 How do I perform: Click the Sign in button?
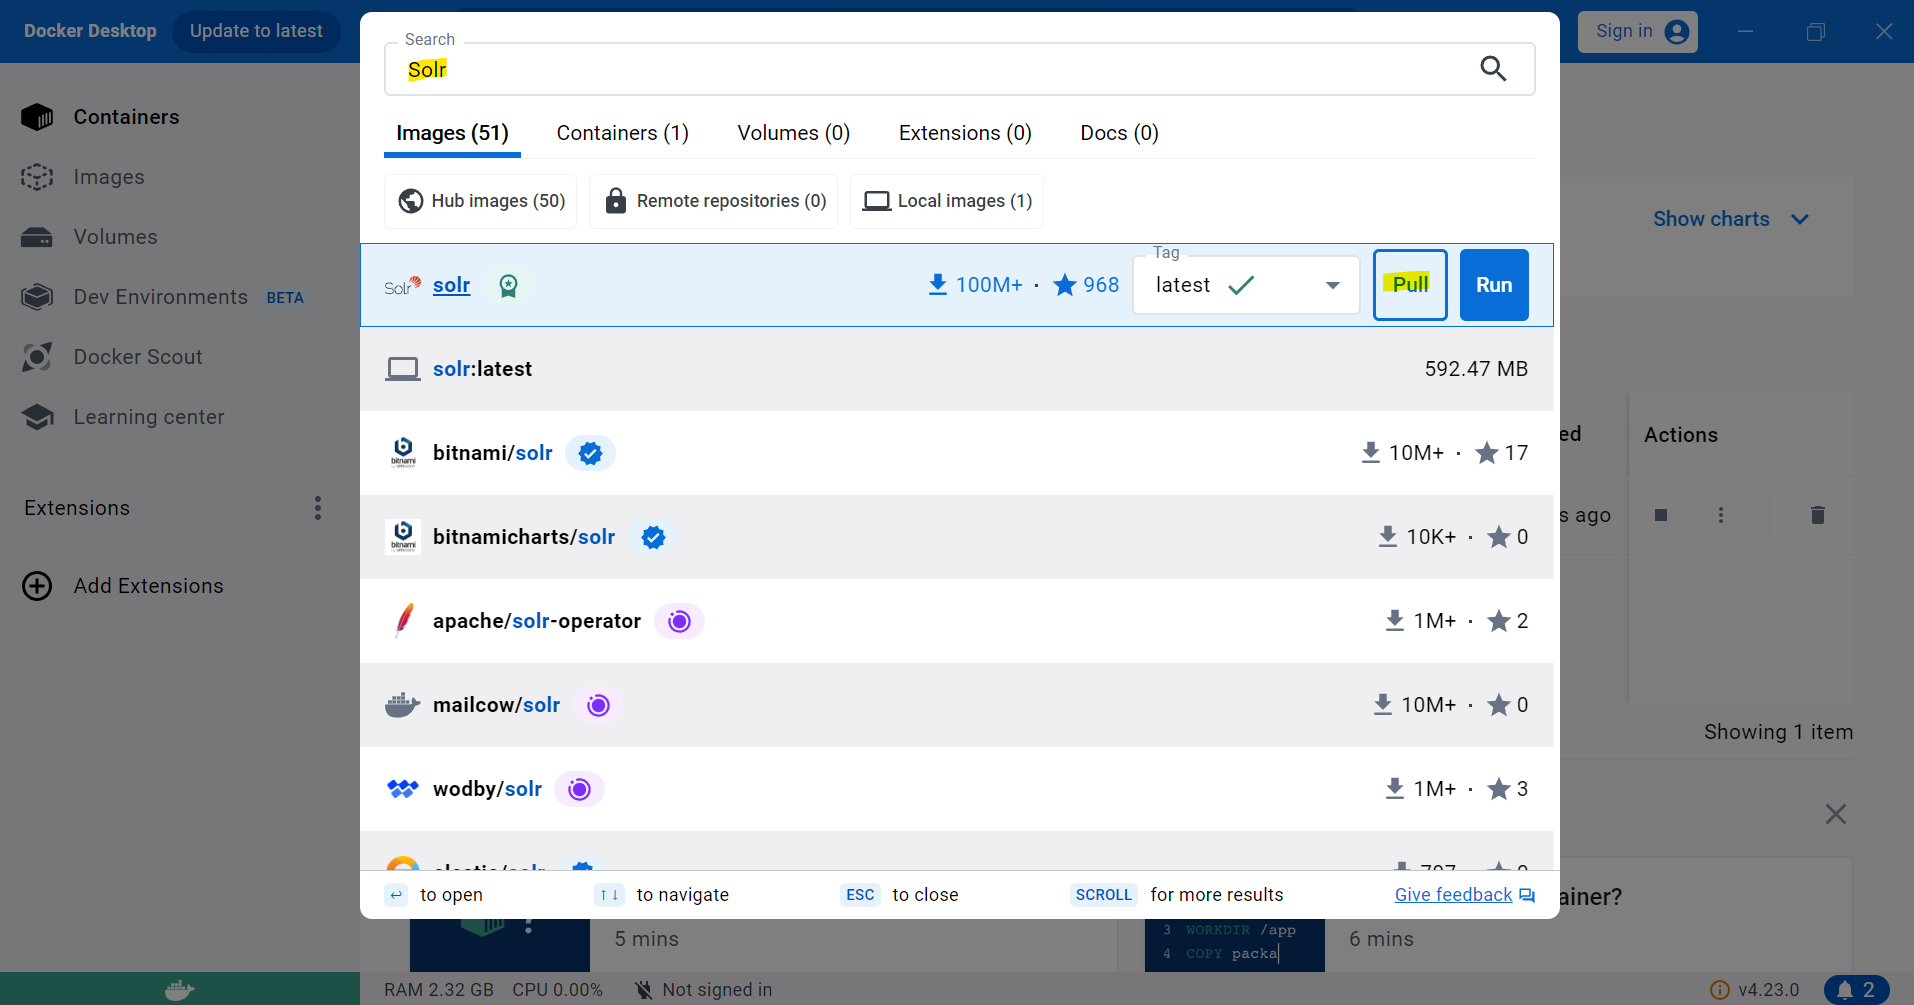[x=1637, y=32]
